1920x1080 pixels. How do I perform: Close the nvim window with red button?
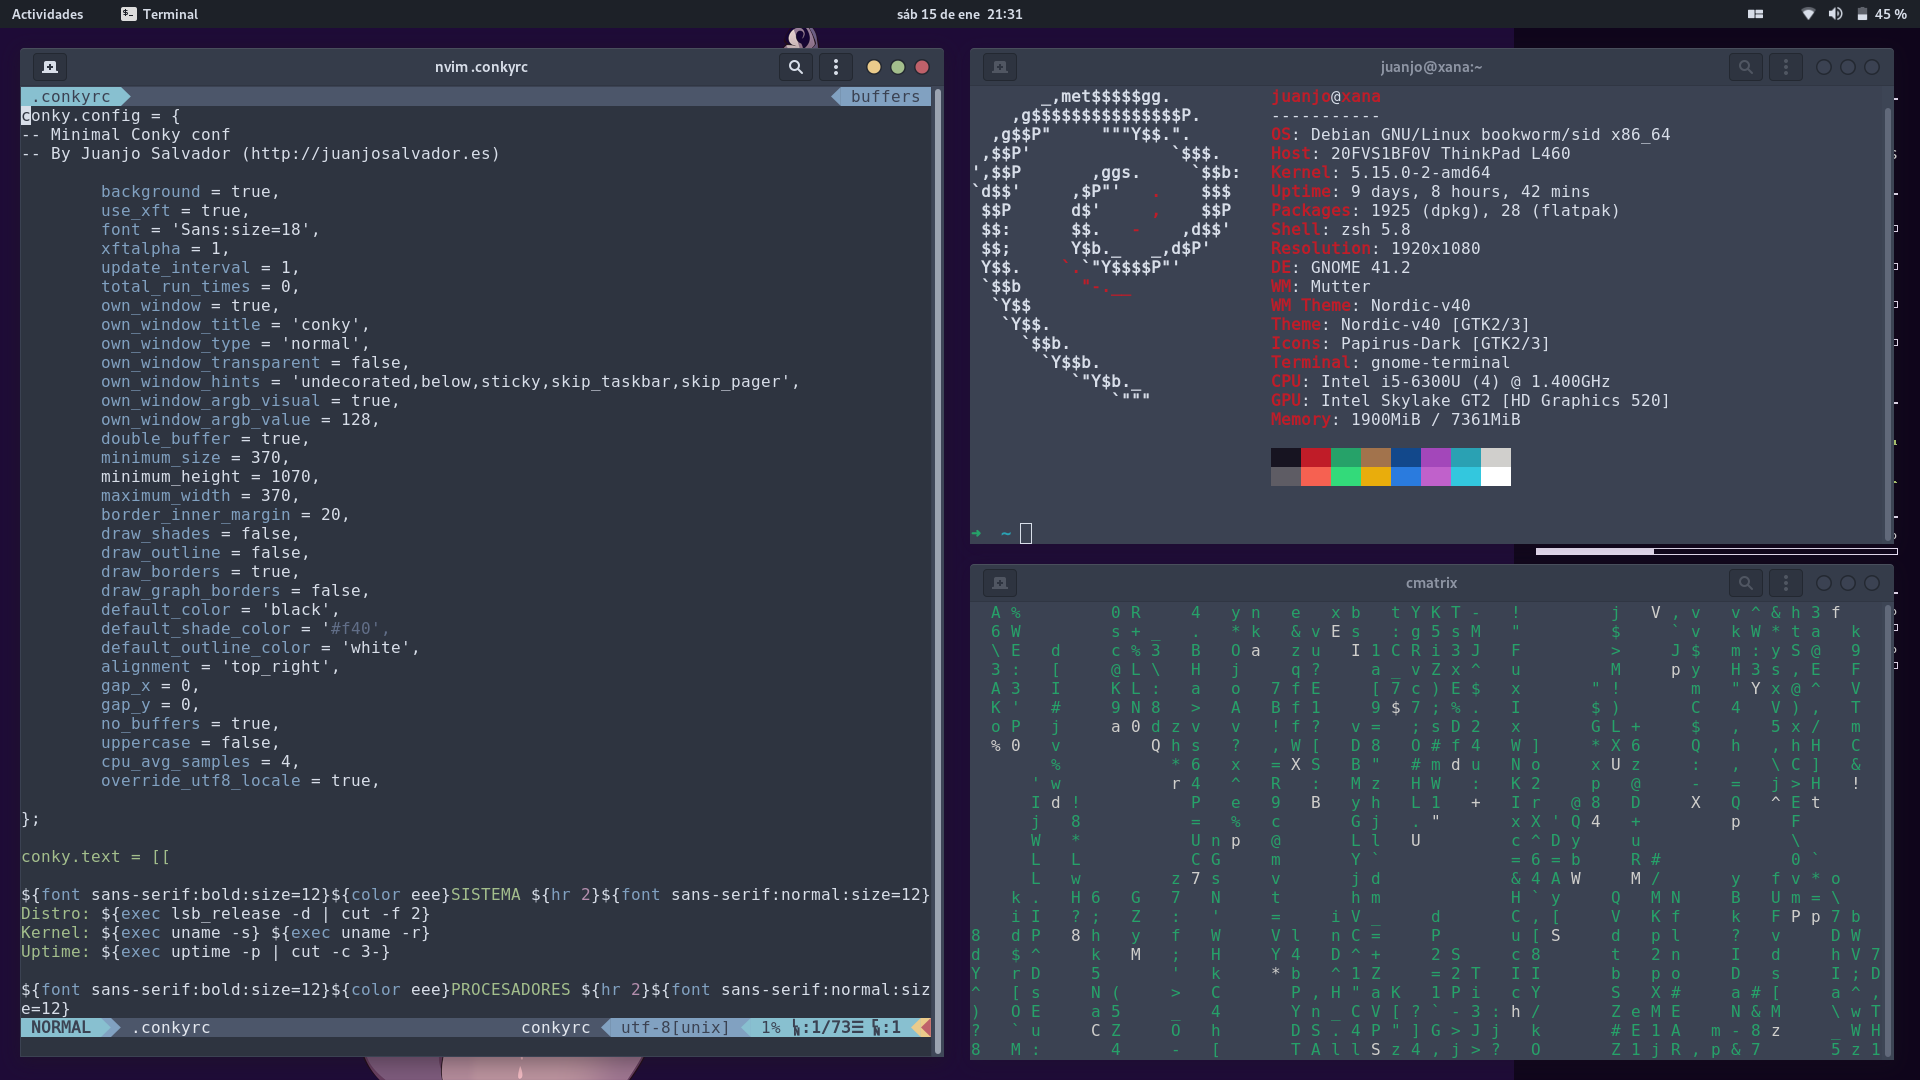922,67
